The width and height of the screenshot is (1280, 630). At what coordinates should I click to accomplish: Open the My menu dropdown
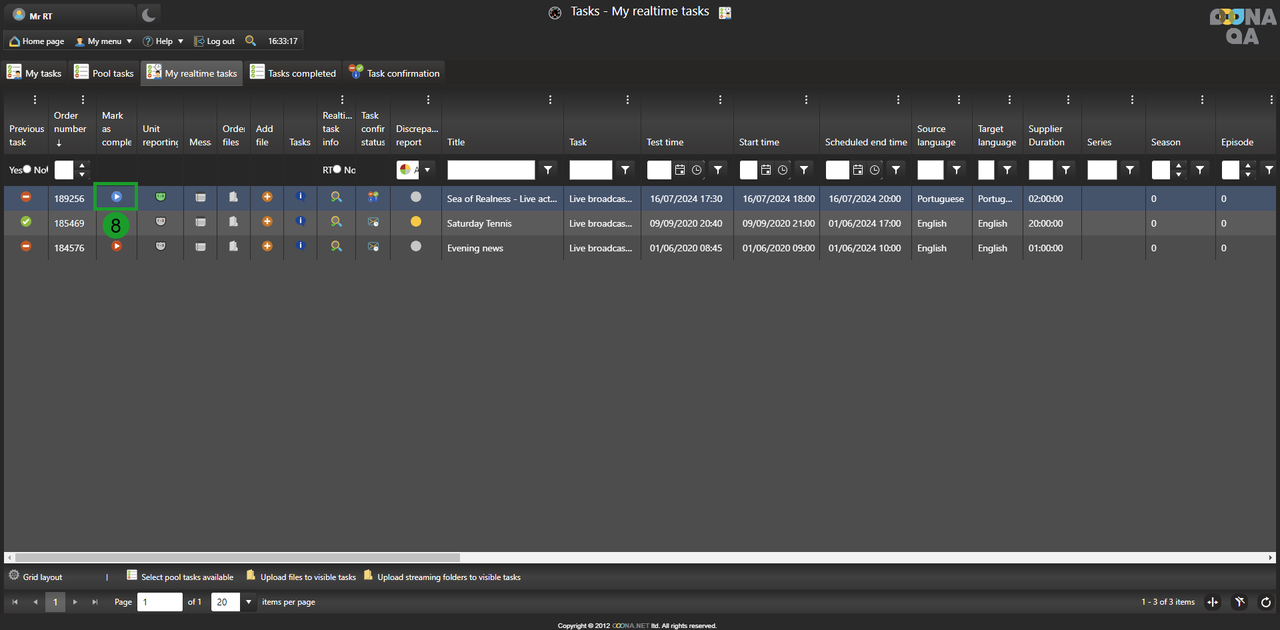coord(104,41)
